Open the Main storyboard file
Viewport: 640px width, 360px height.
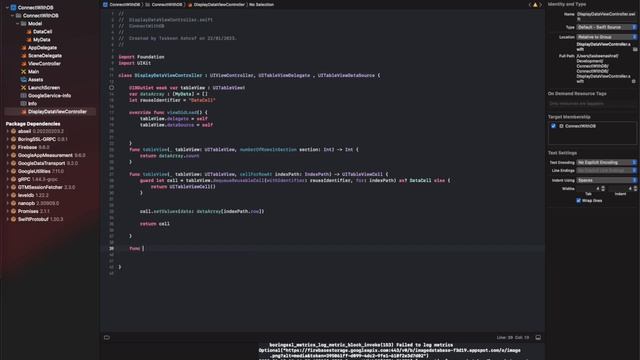click(x=33, y=71)
